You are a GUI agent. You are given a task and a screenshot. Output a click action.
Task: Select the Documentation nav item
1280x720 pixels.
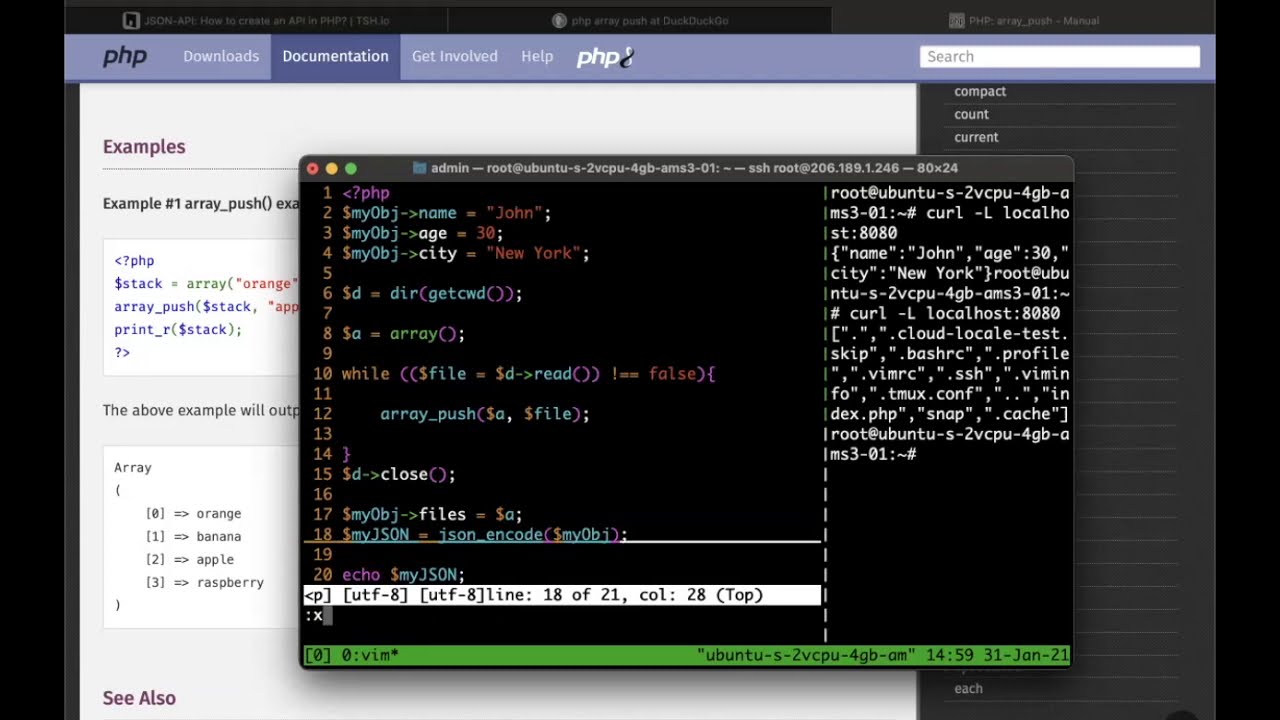click(335, 56)
